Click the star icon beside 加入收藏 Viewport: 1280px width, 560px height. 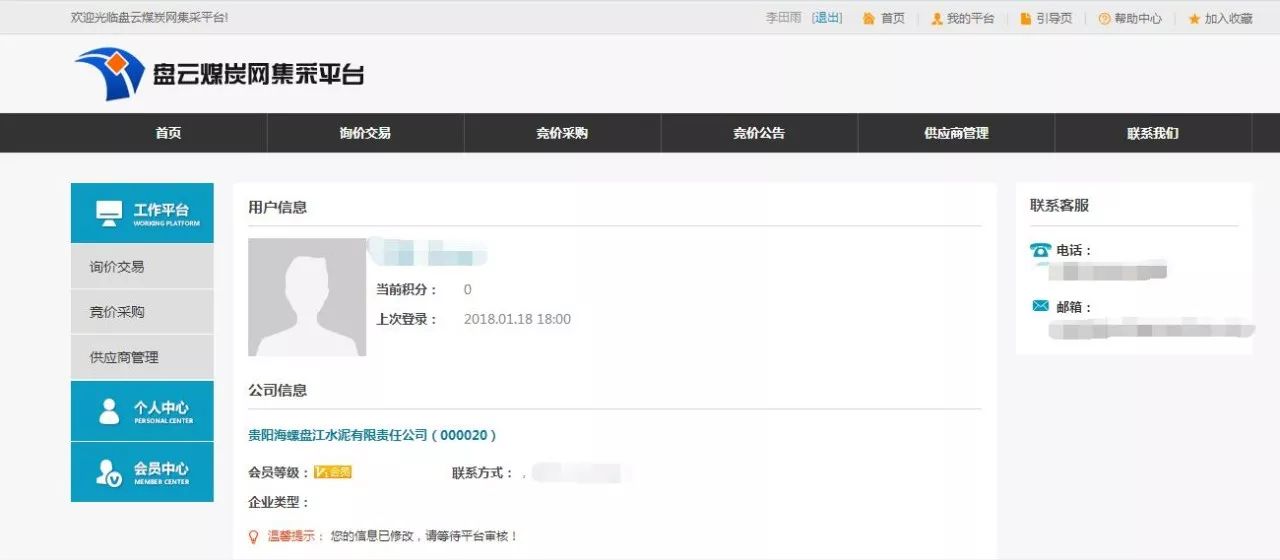coord(1194,19)
